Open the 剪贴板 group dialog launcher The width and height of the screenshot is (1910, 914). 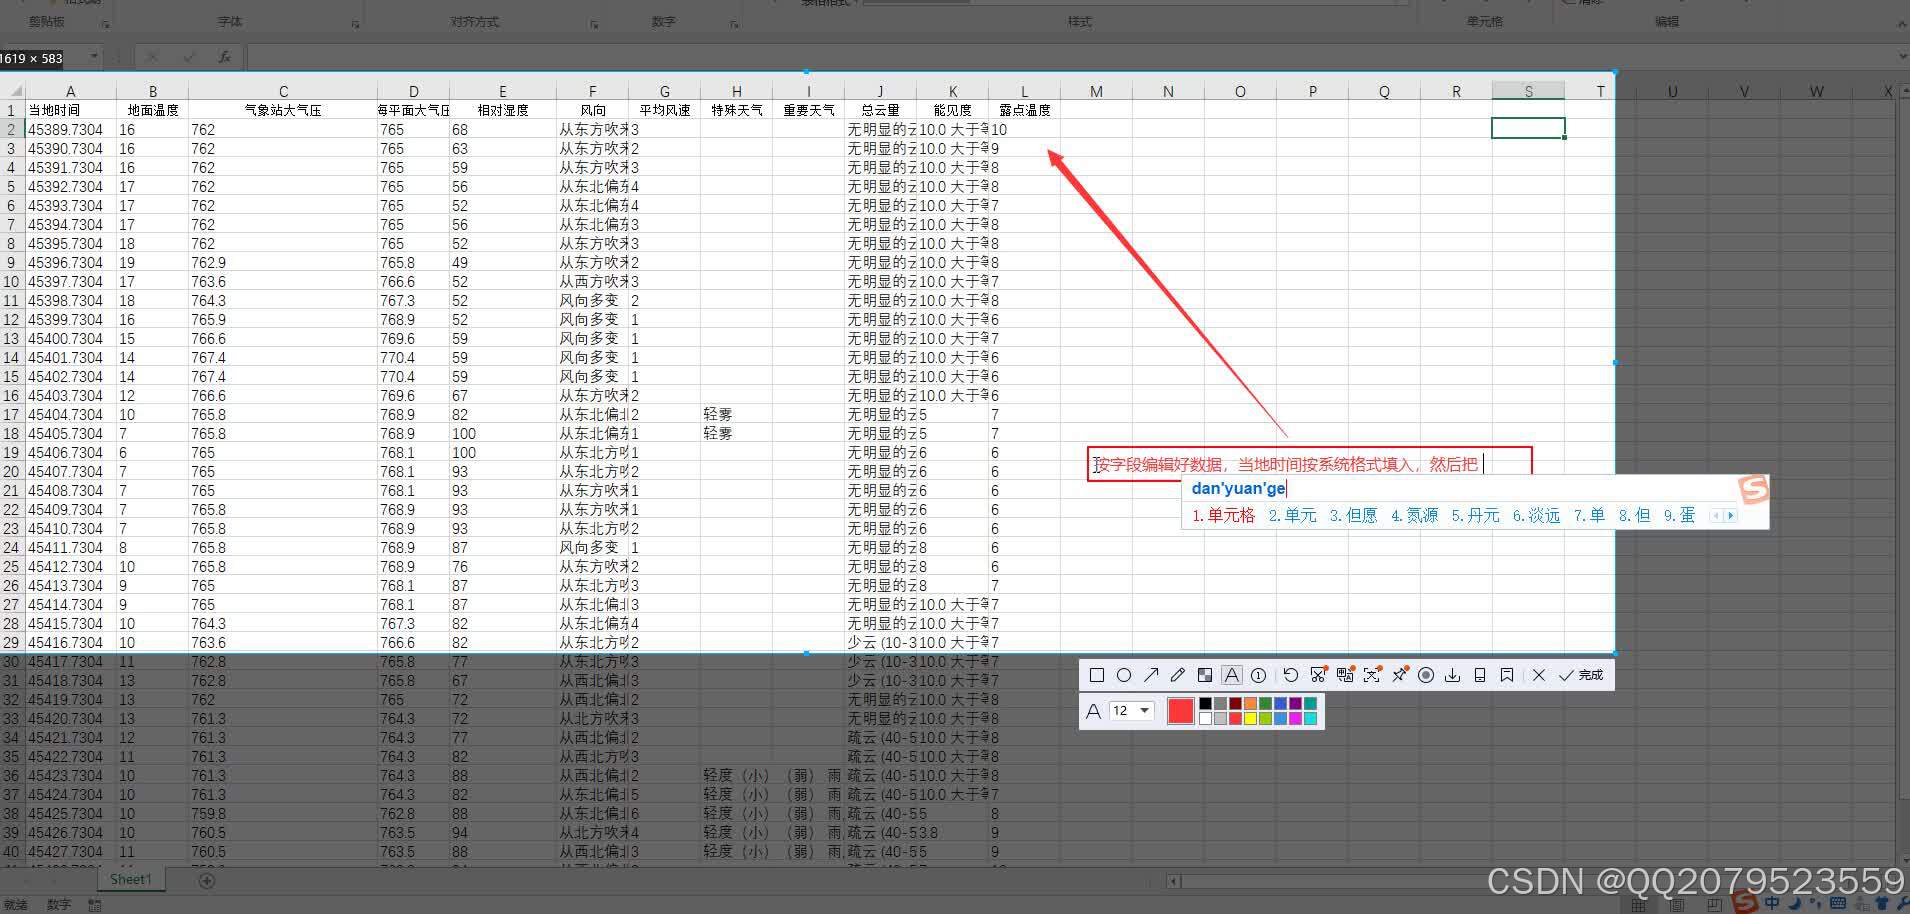[x=105, y=23]
